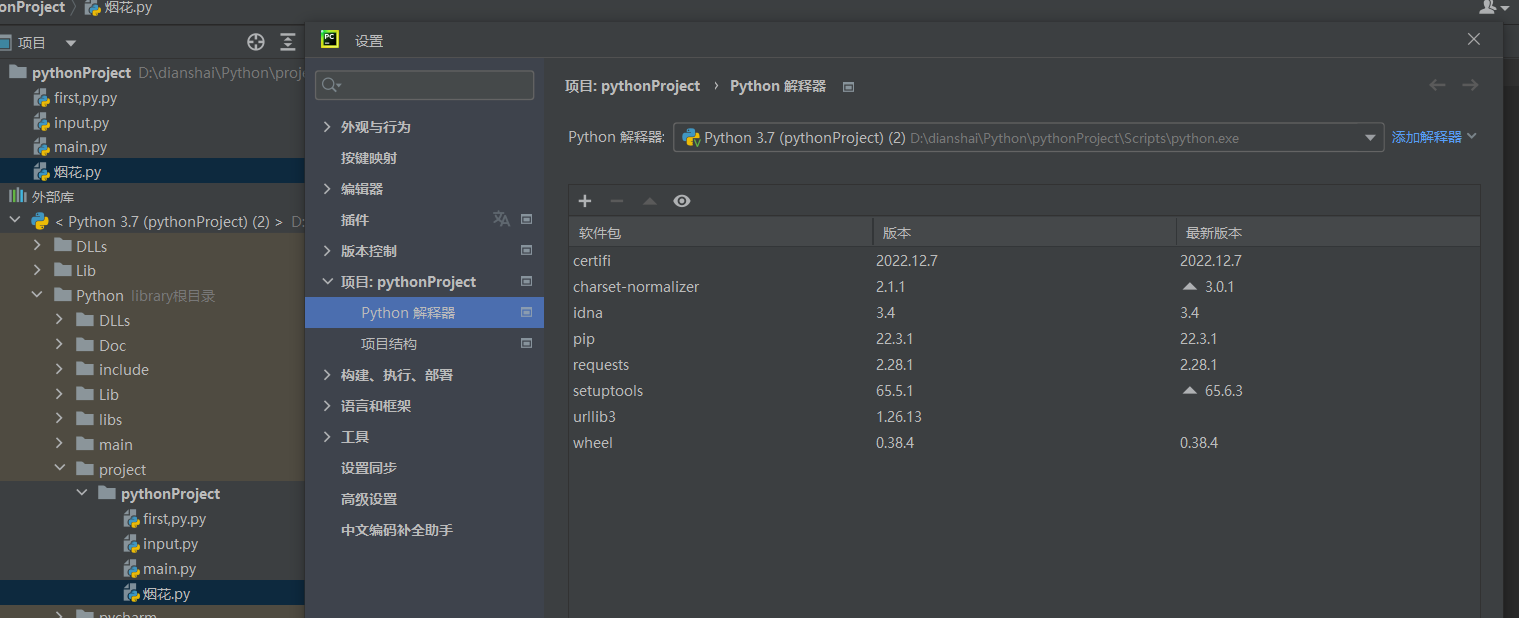Screen dimensions: 1519x618
Task: Click the 版本 column header
Action: [1024, 233]
